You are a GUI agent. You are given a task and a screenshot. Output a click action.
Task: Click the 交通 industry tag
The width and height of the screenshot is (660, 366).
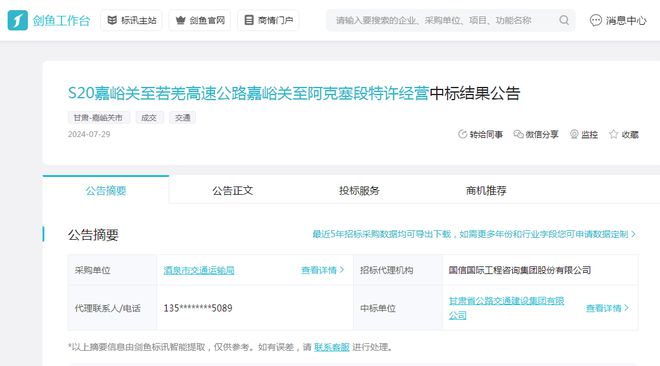(x=183, y=118)
